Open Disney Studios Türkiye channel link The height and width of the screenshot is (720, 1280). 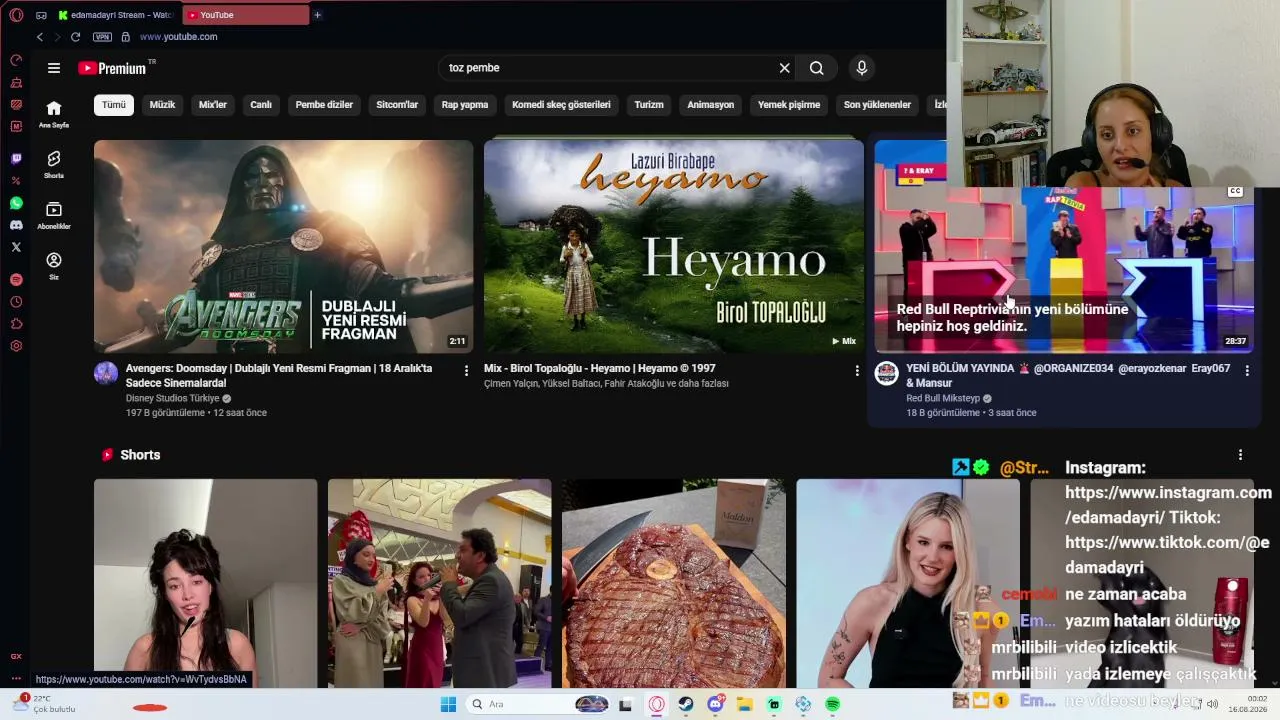(172, 398)
